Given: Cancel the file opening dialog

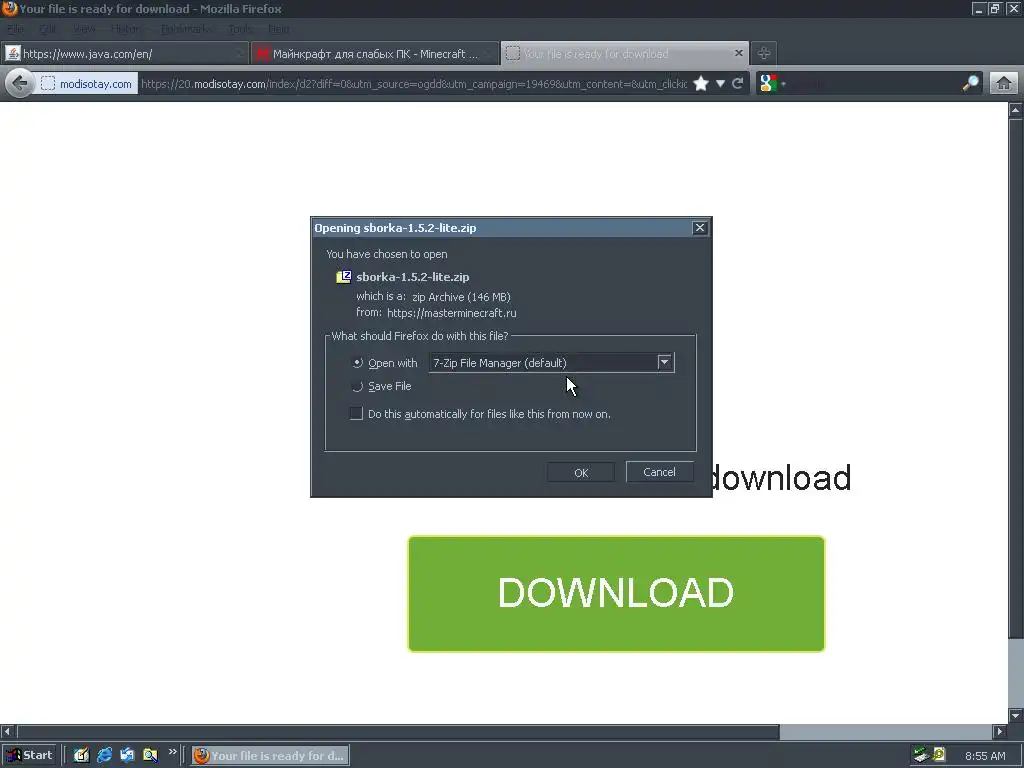Looking at the screenshot, I should pyautogui.click(x=660, y=472).
